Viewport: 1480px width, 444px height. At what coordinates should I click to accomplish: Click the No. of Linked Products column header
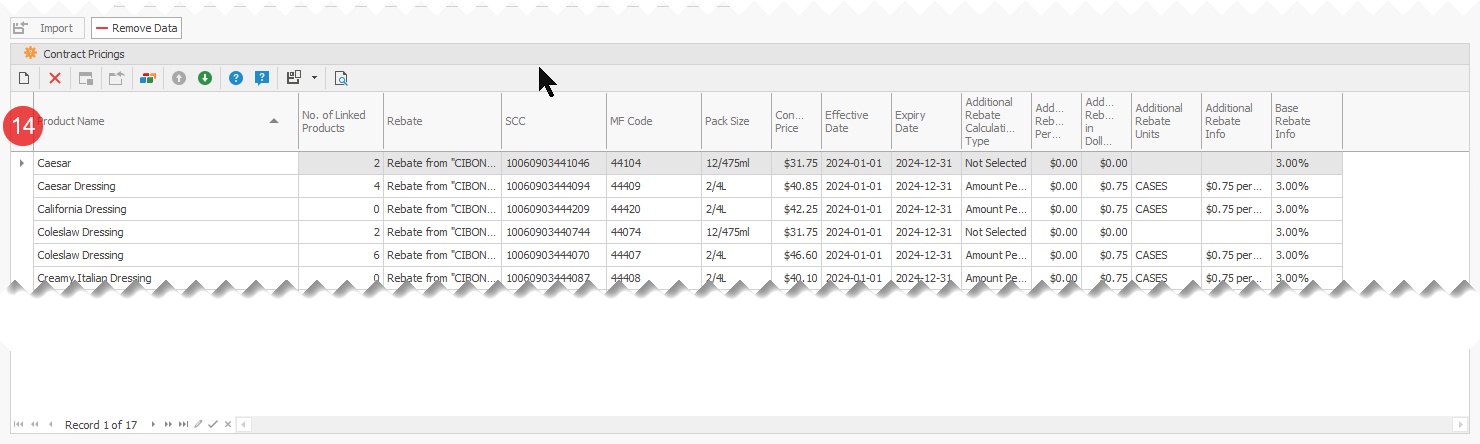(341, 121)
